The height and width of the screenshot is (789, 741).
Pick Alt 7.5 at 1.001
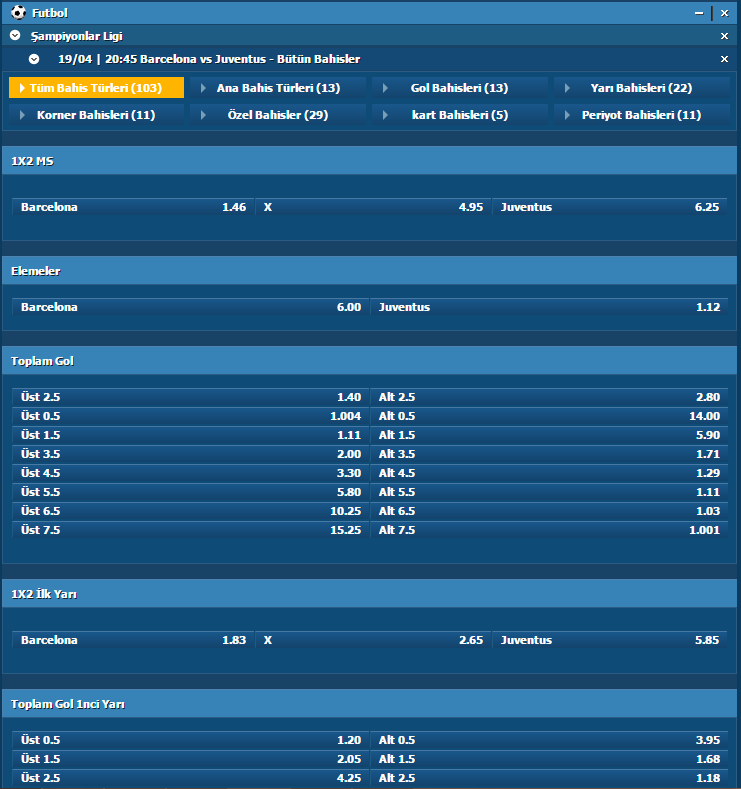pyautogui.click(x=549, y=530)
